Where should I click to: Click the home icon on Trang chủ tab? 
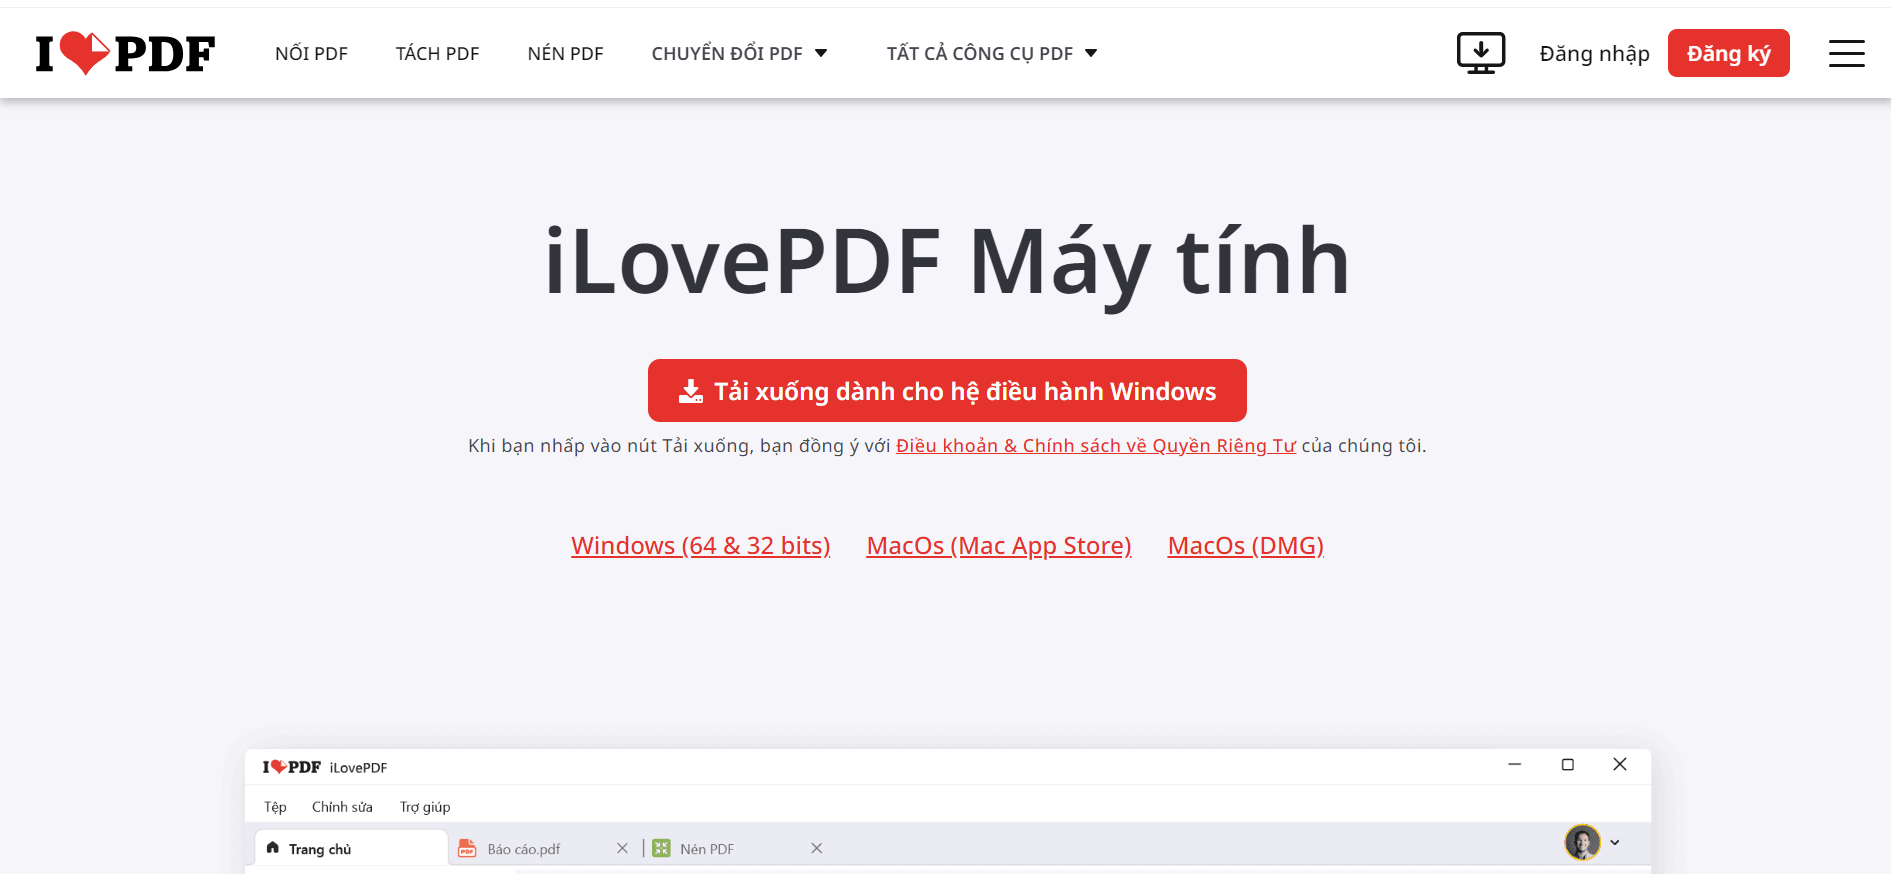coord(273,847)
